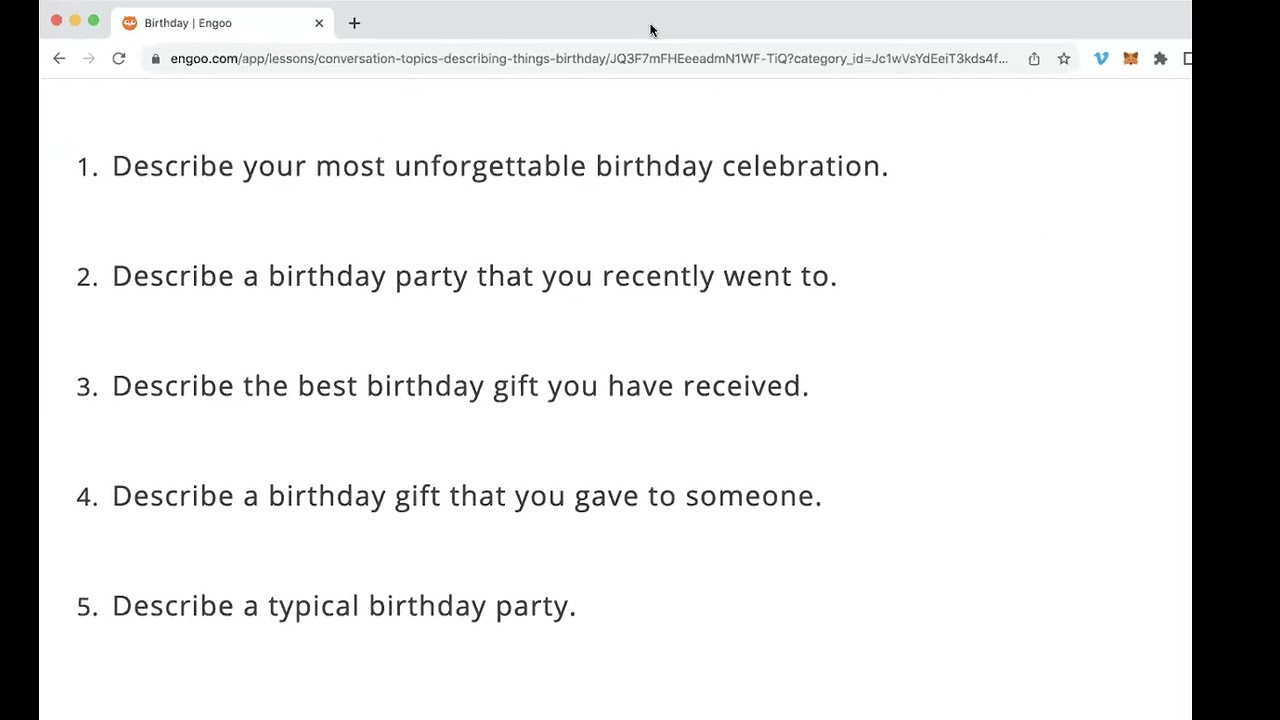Reload the Engoo lesson page
1280x720 pixels.
[x=119, y=59]
